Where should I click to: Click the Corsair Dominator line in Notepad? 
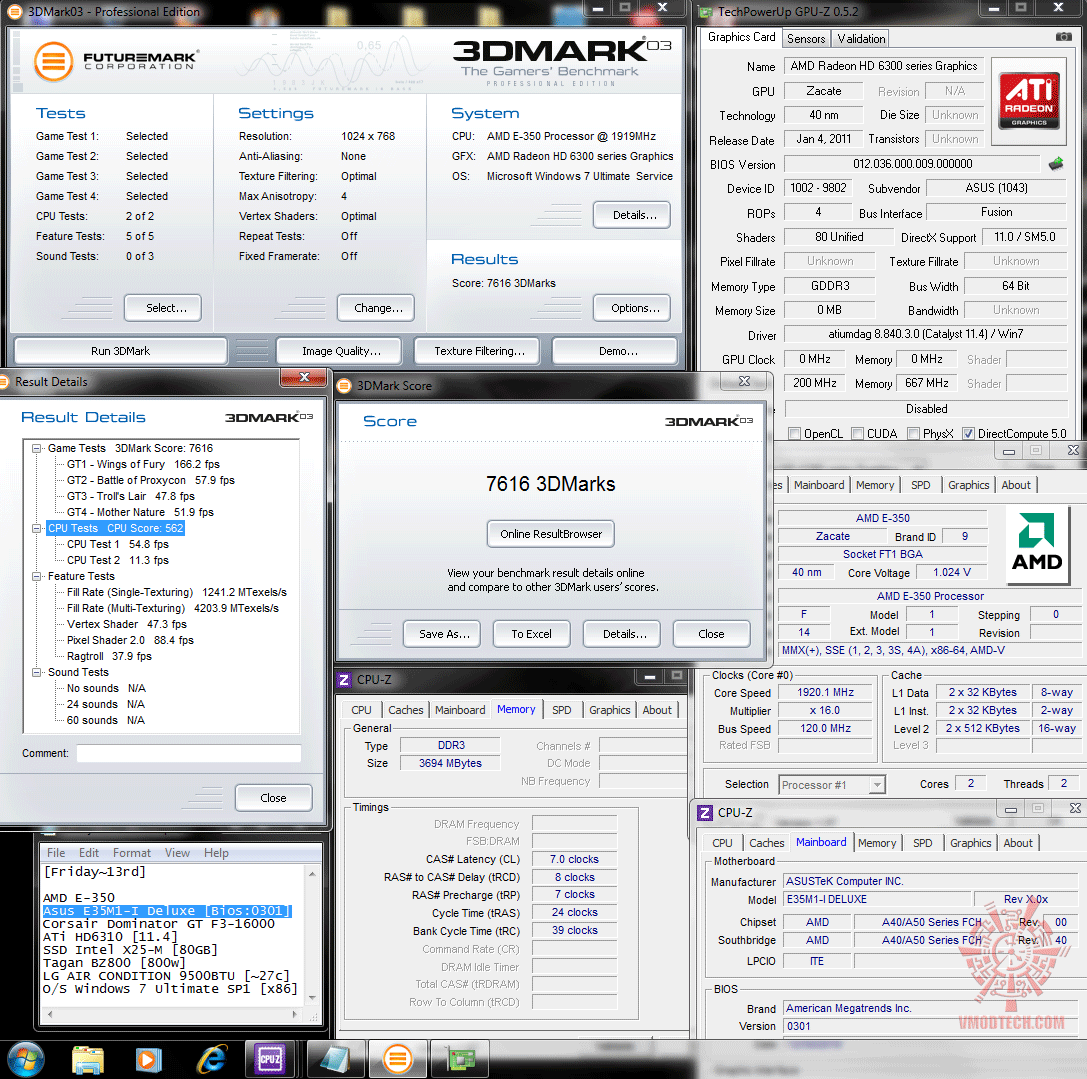[159, 924]
